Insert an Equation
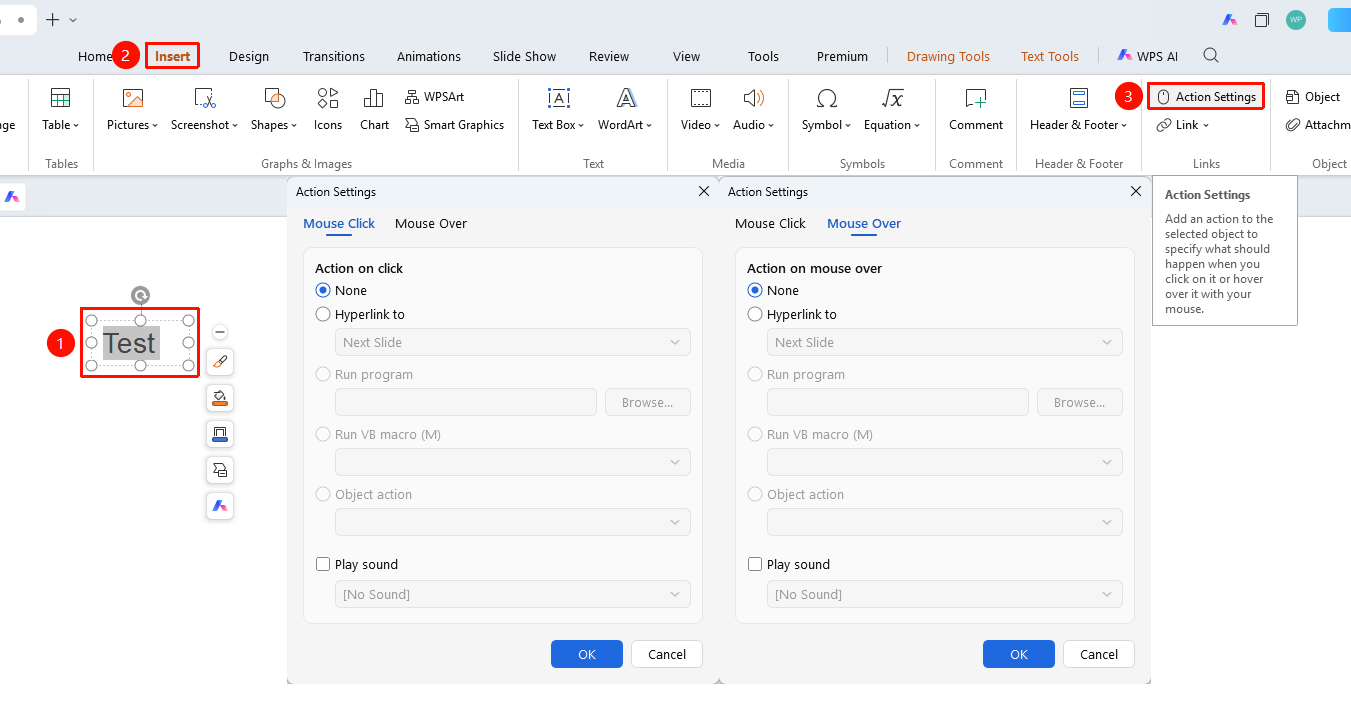 [x=892, y=110]
